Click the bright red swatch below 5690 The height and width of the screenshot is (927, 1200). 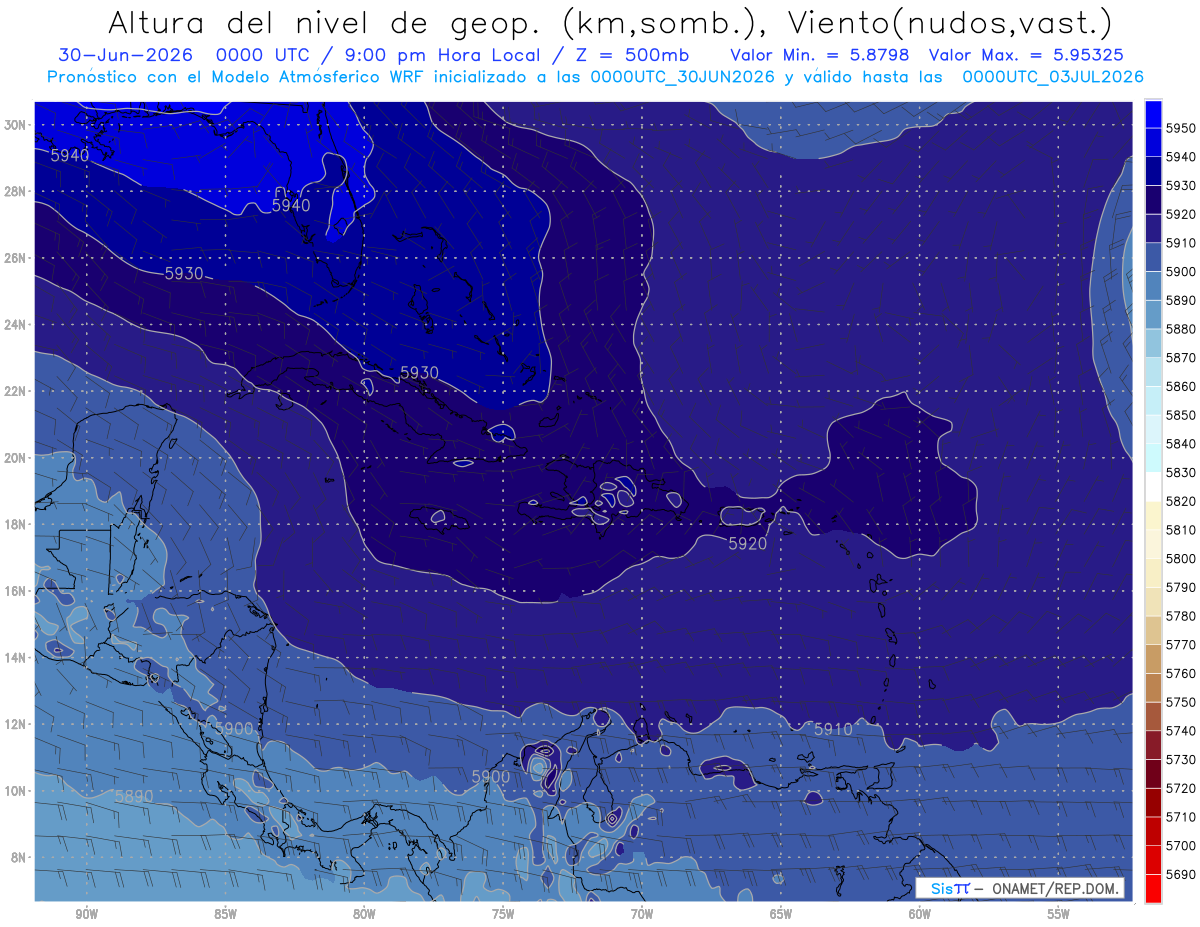click(1153, 888)
